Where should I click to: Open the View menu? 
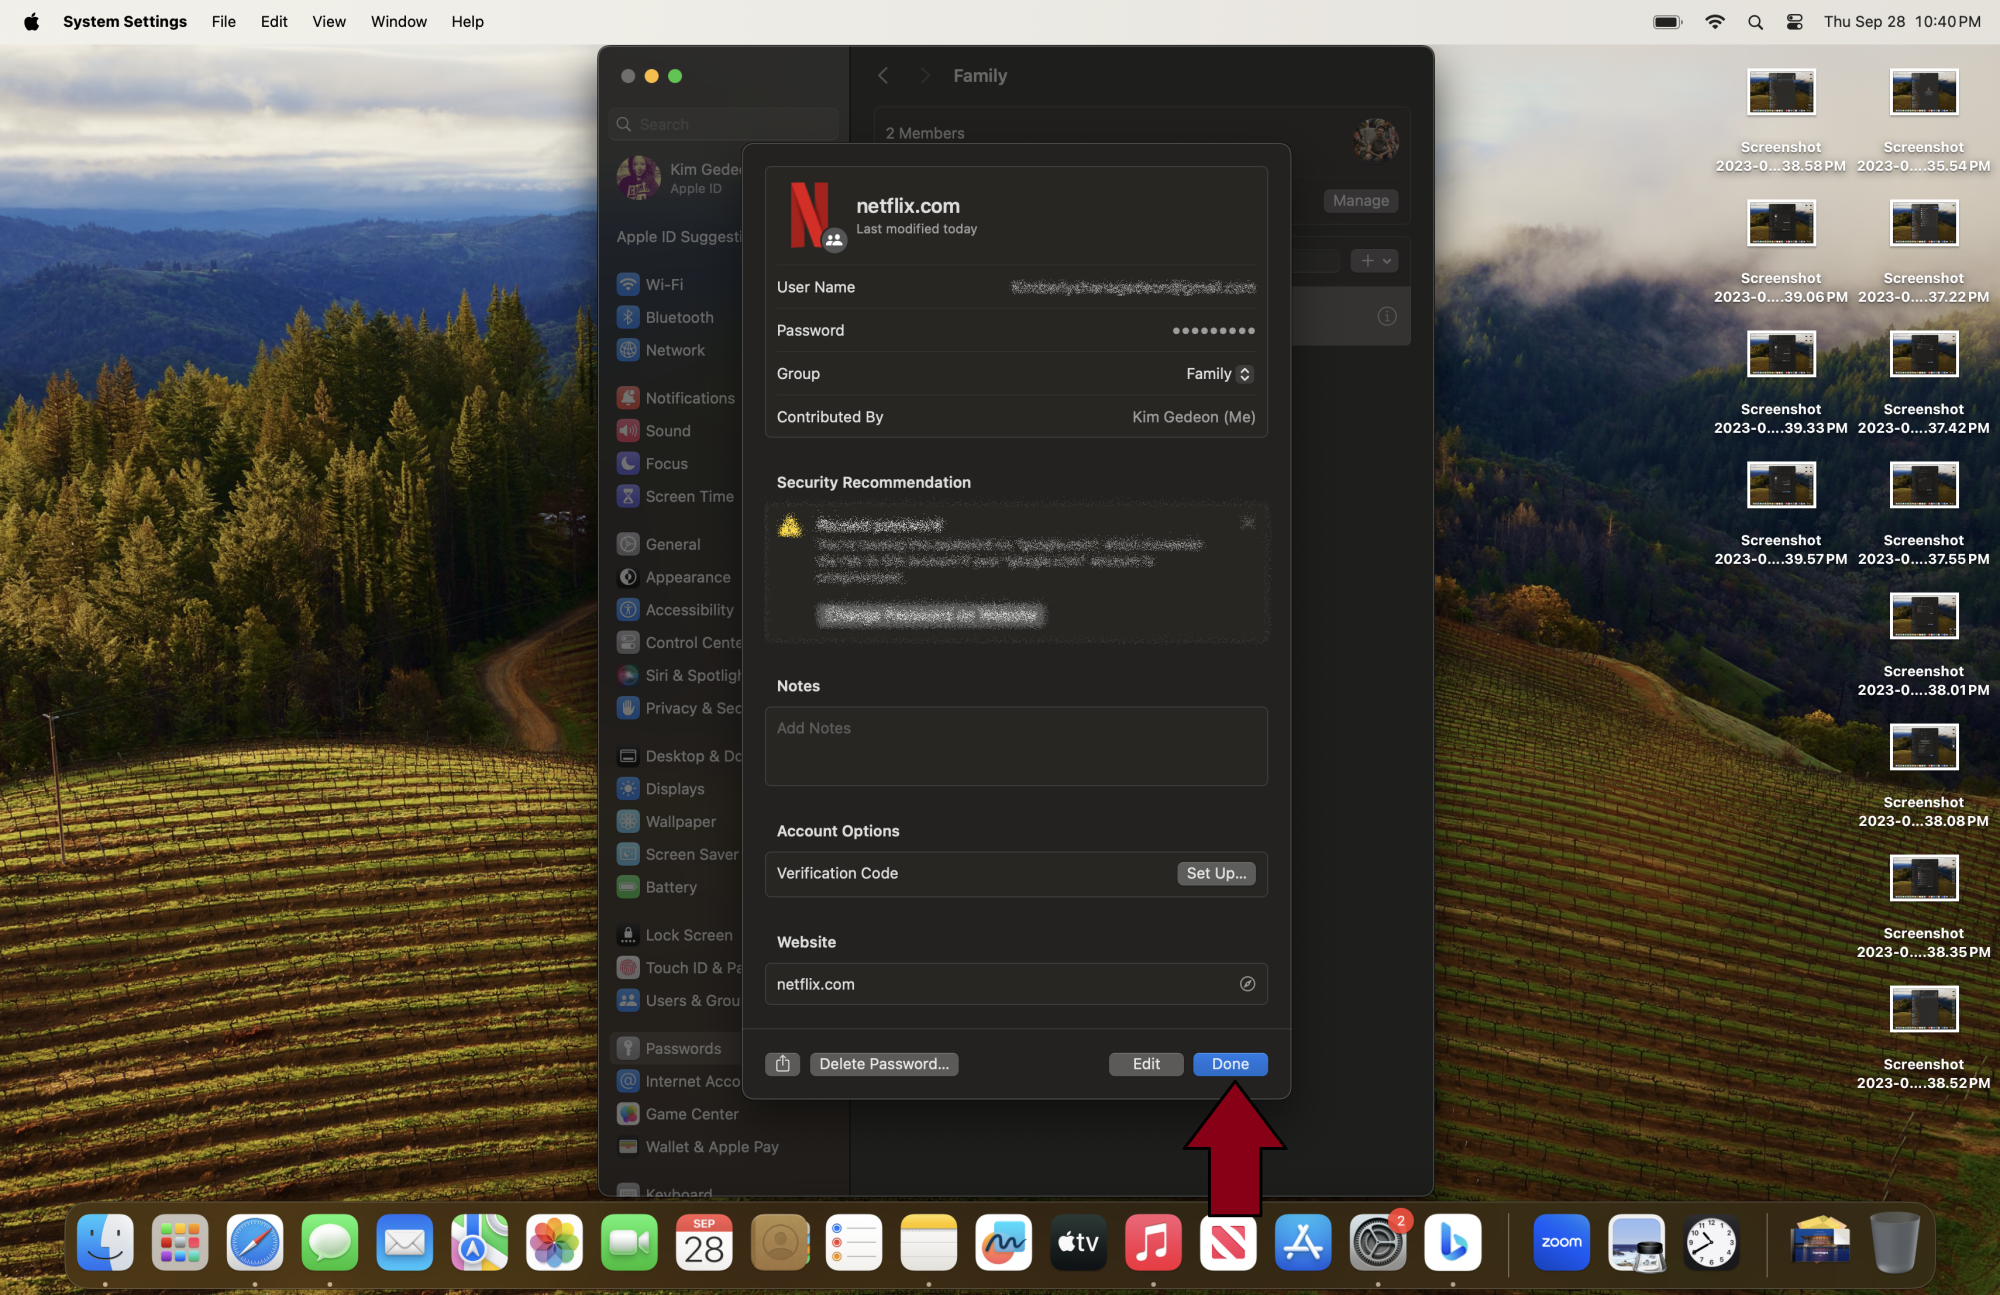(329, 22)
